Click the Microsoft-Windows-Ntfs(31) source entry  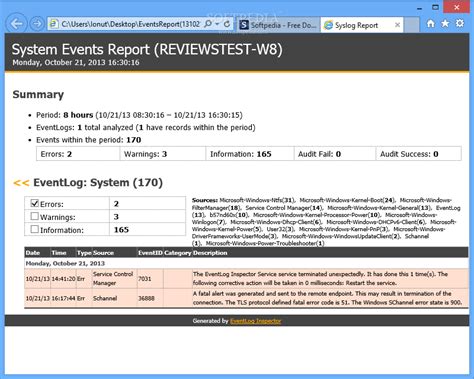tap(257, 200)
